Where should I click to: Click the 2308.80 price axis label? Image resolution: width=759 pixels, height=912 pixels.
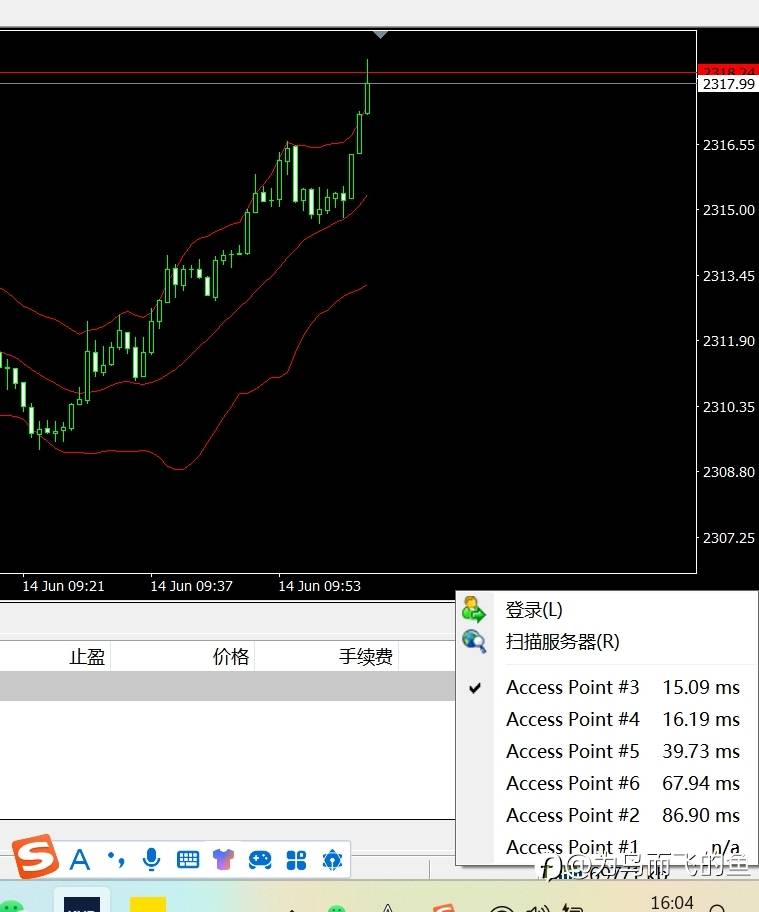pos(729,472)
